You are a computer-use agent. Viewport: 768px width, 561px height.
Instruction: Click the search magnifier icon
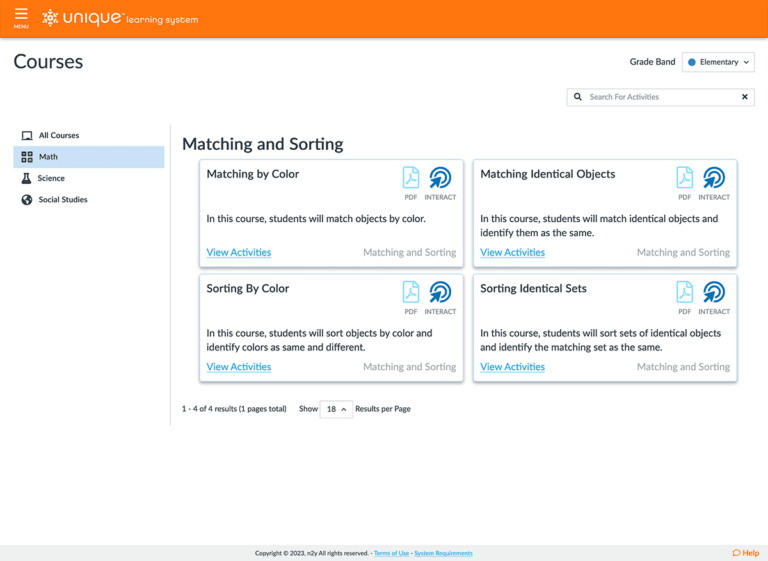click(577, 97)
